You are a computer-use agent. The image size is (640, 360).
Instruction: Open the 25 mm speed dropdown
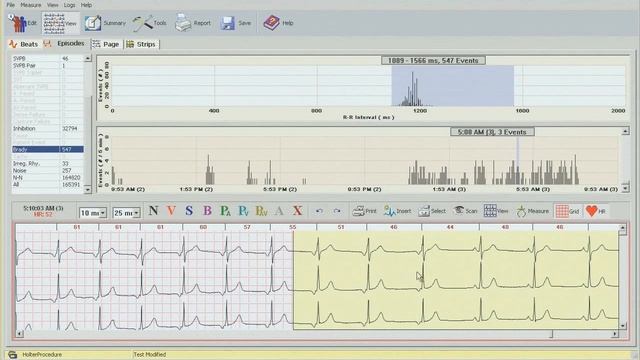126,213
